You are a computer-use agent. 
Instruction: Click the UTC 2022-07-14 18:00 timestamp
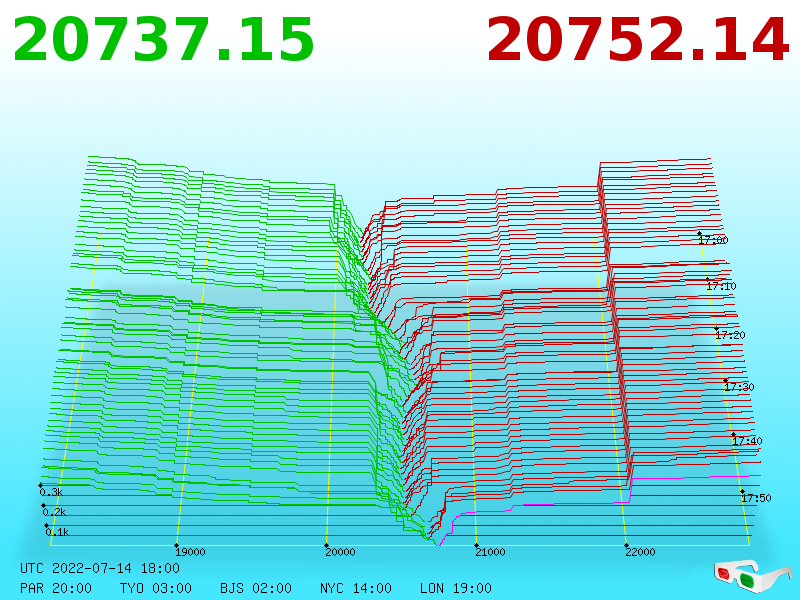click(x=100, y=568)
